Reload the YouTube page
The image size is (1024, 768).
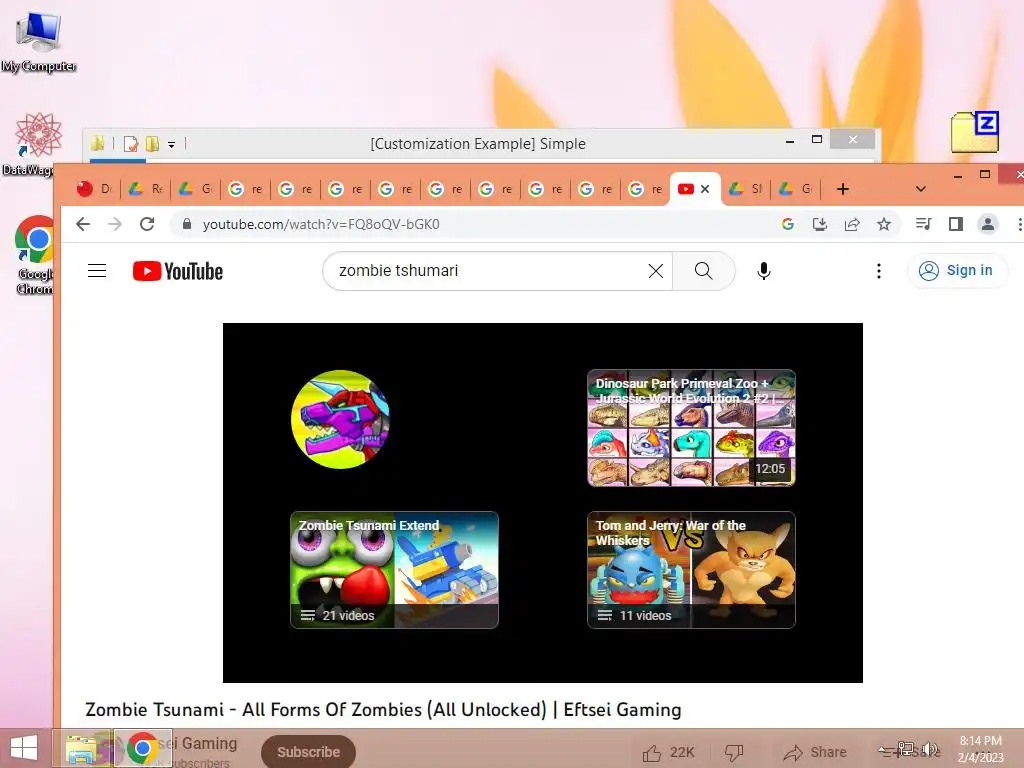[x=148, y=225]
